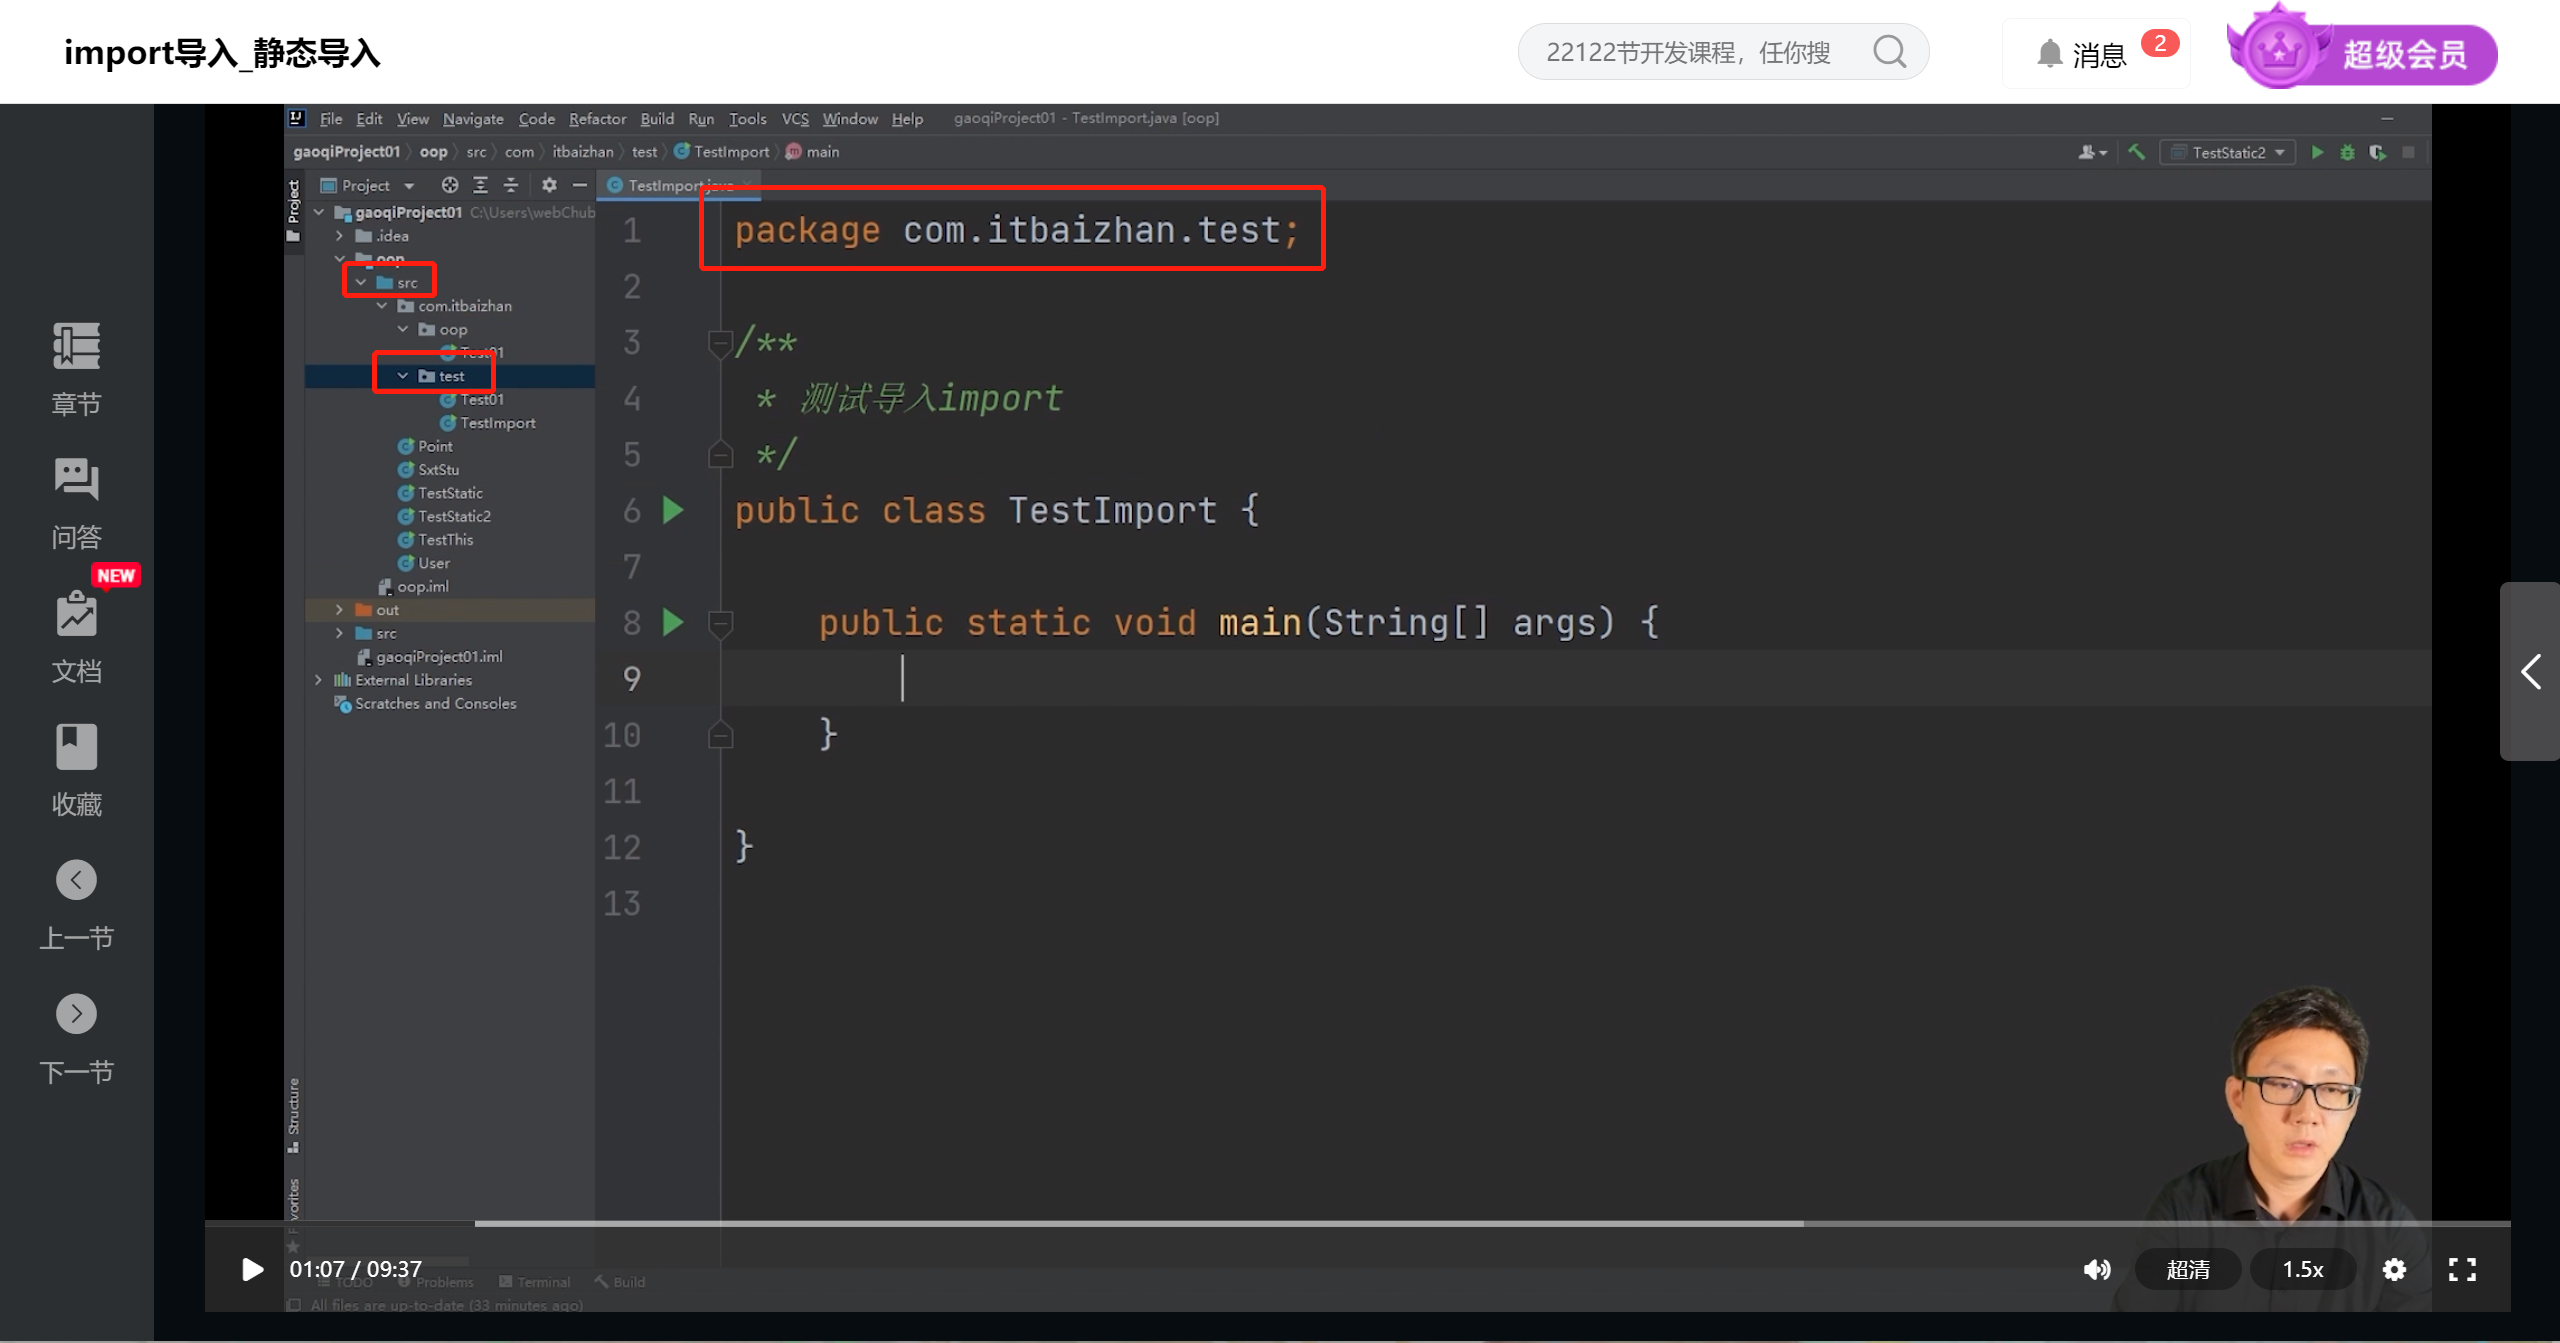Select the TestImport class in tree
2560x1343 pixels.
coord(489,423)
